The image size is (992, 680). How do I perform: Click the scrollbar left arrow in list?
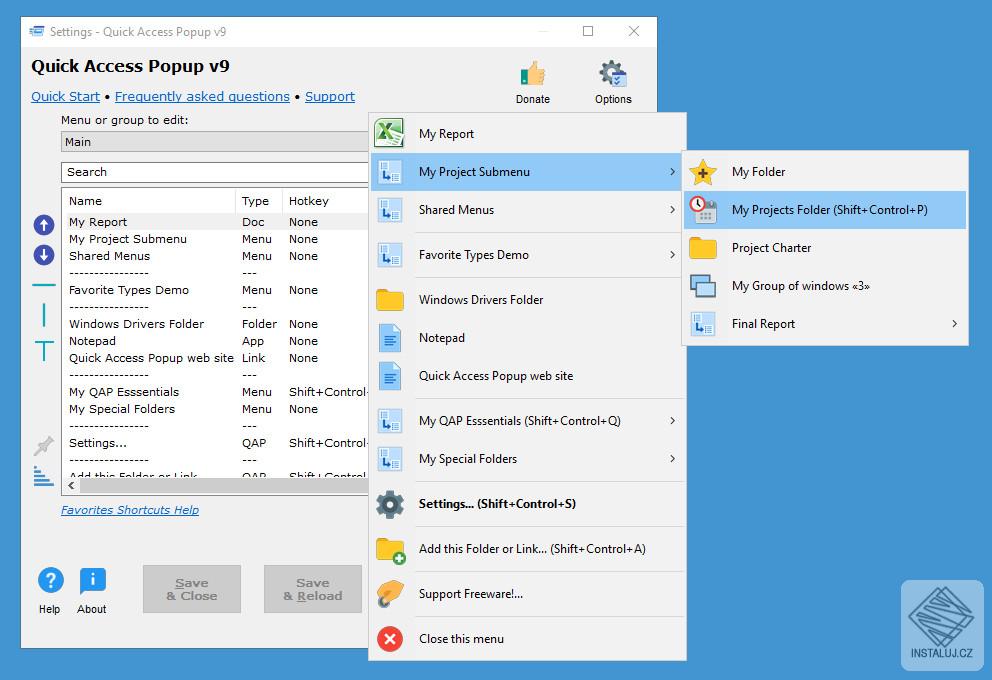pyautogui.click(x=71, y=486)
